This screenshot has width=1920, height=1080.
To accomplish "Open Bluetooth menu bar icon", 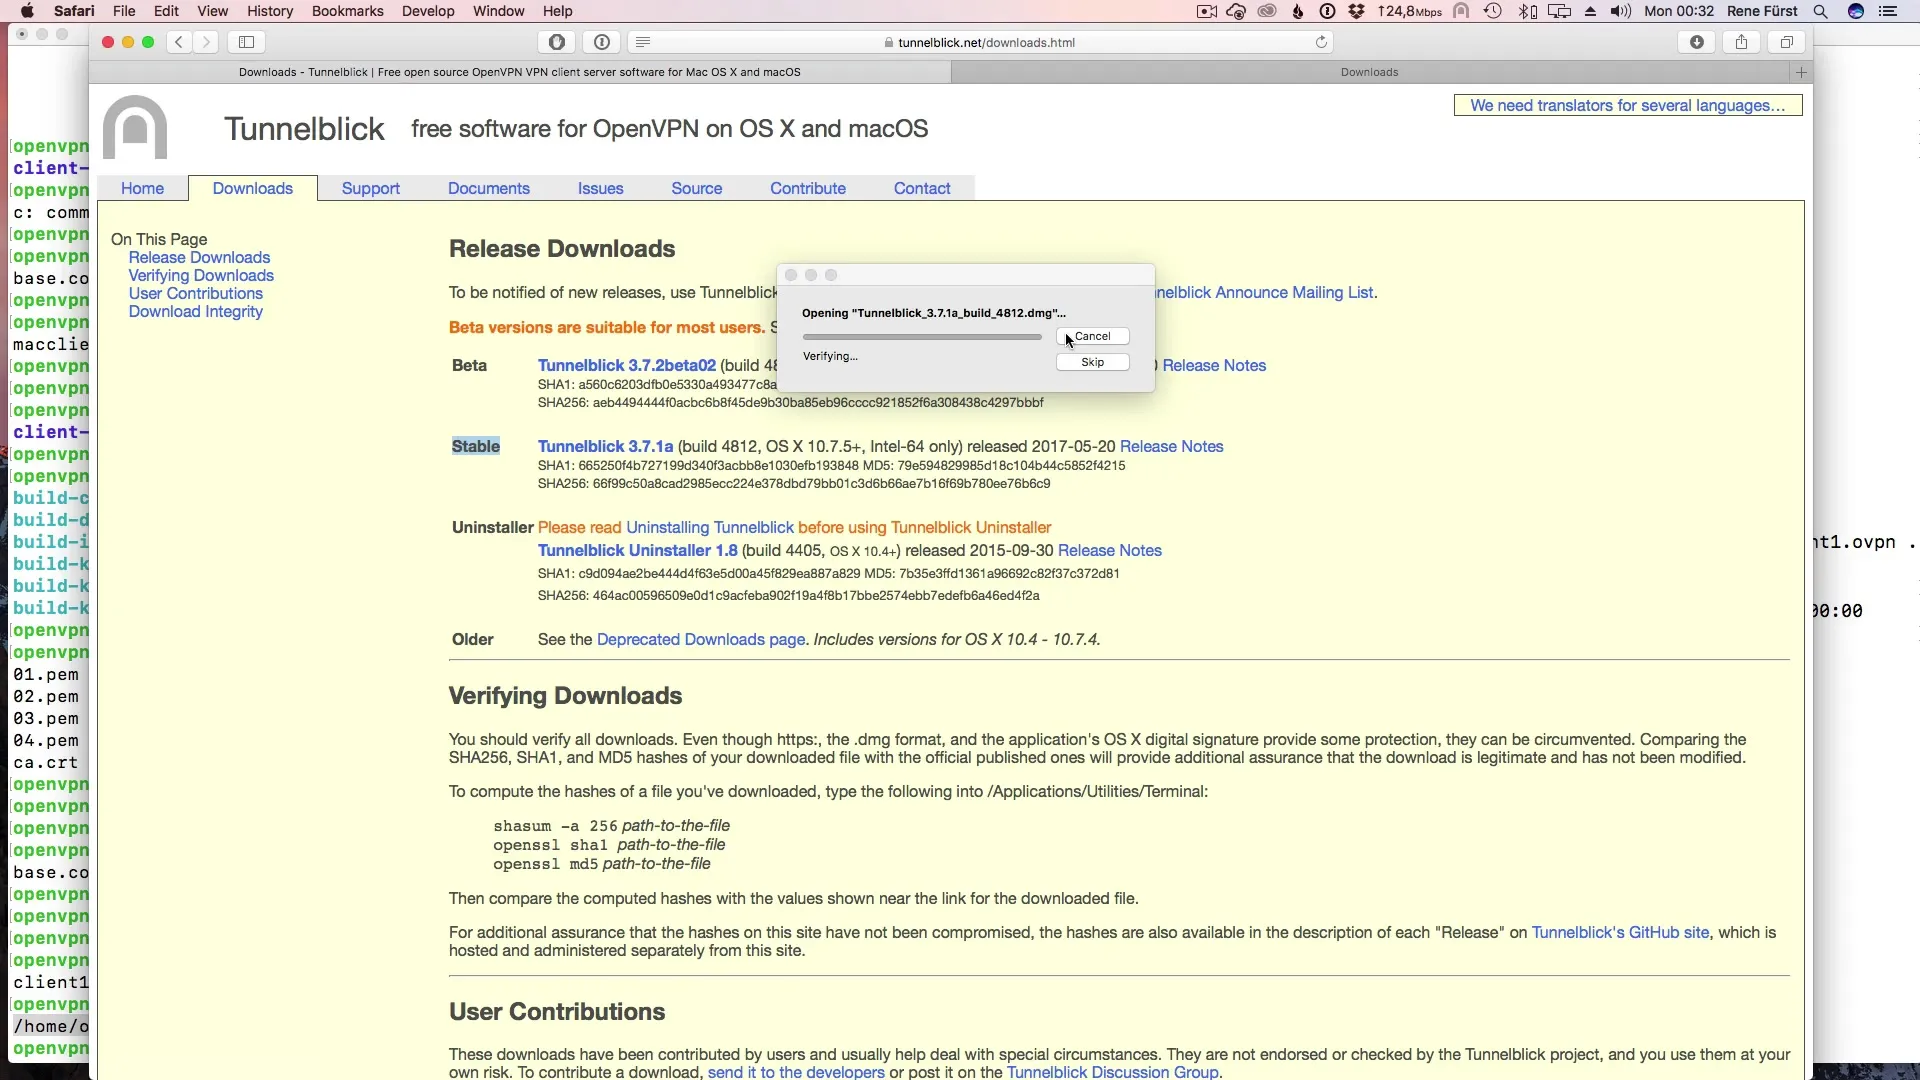I will pyautogui.click(x=1527, y=11).
